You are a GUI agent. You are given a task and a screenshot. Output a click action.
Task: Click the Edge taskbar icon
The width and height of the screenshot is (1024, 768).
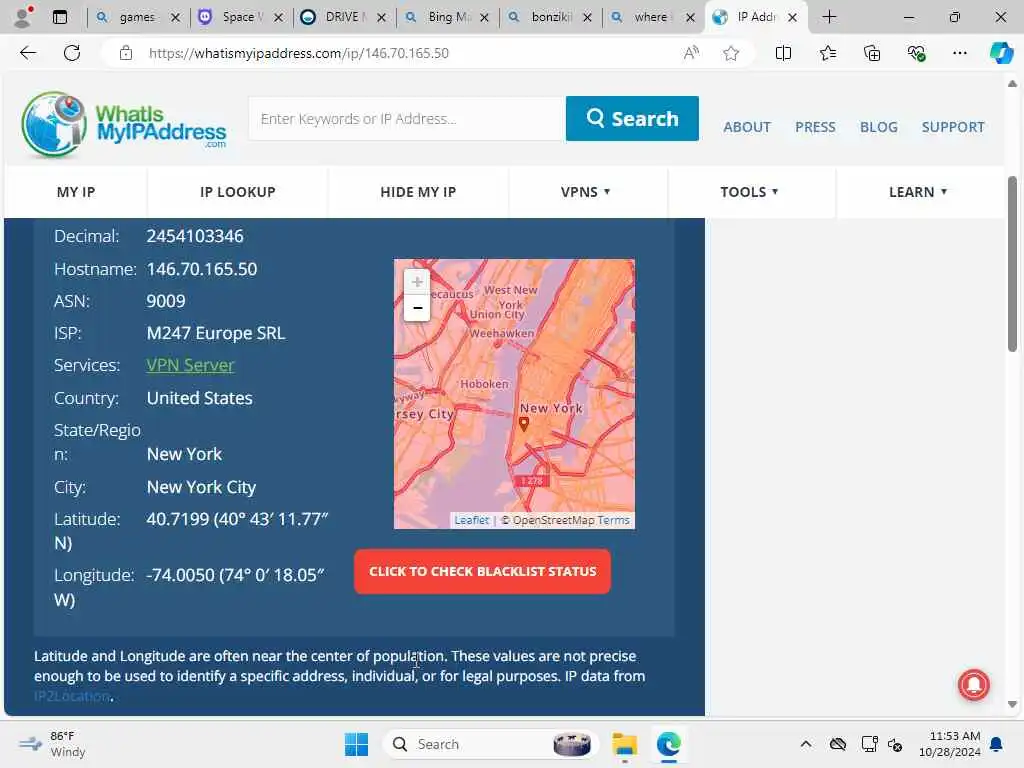tap(668, 744)
